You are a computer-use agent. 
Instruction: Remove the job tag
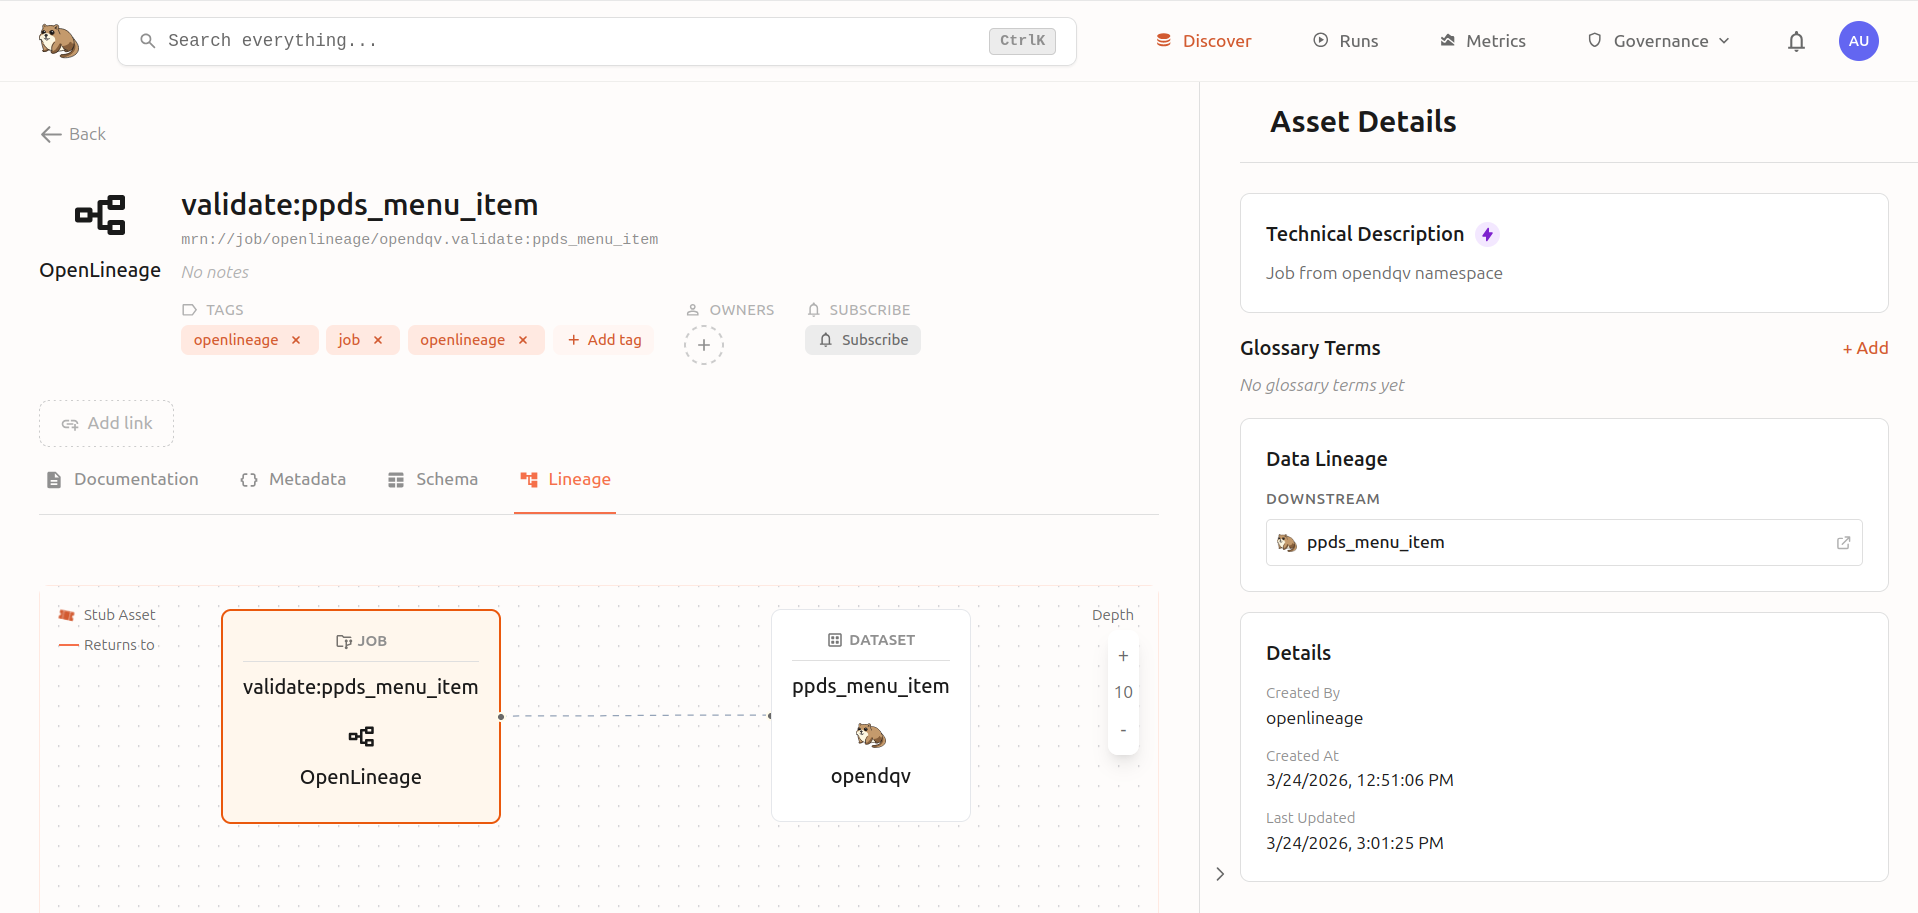[x=378, y=340]
